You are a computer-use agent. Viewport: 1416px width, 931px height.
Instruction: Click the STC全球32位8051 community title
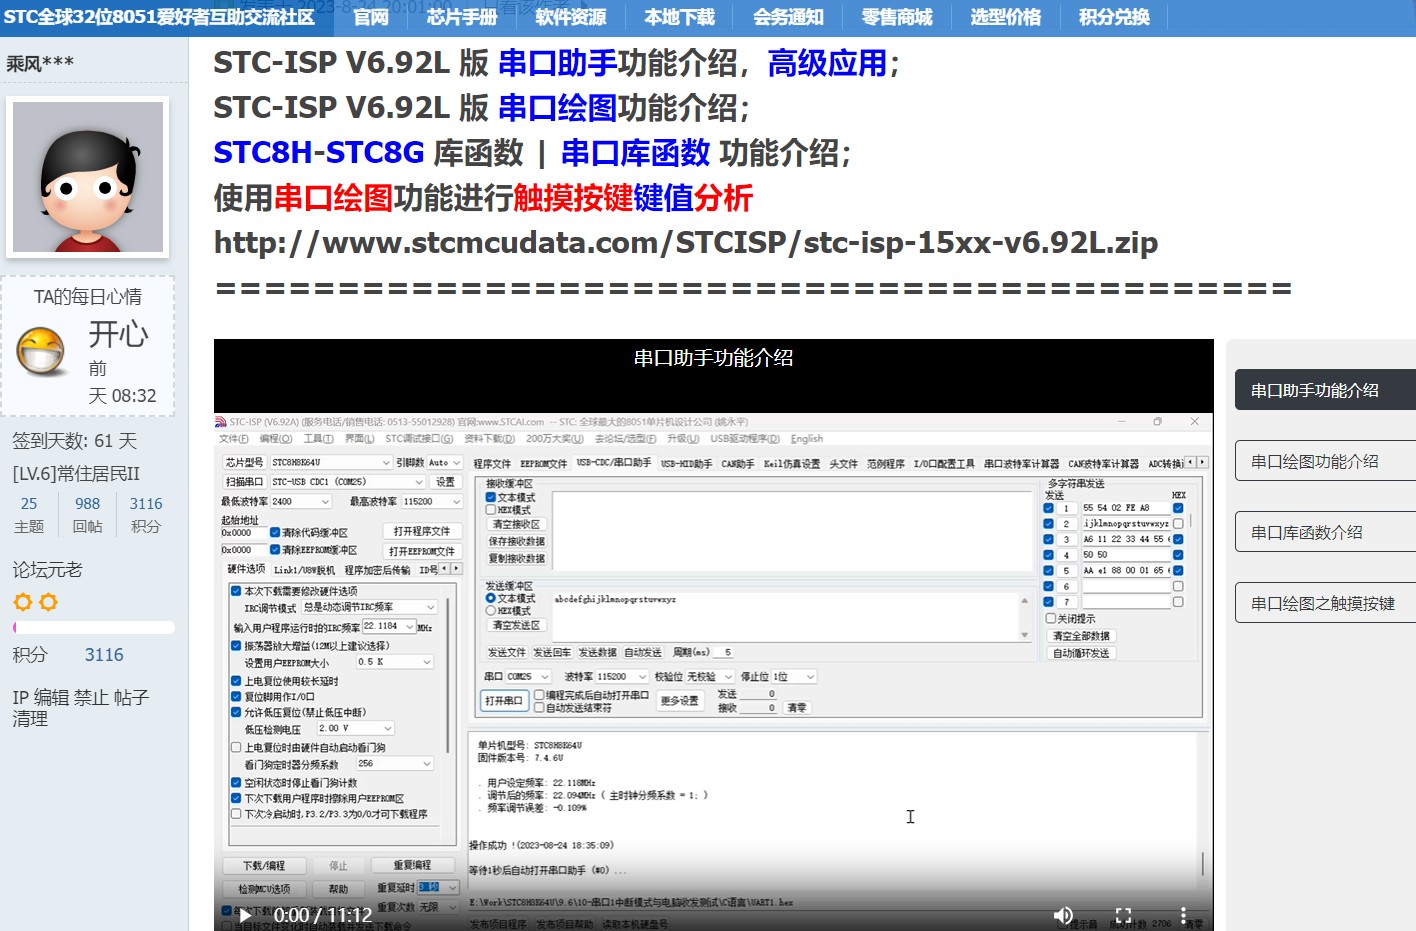coord(159,17)
